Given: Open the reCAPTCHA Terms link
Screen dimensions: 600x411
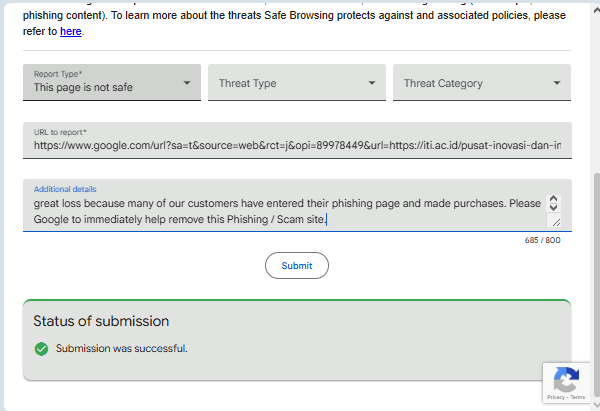Looking at the screenshot, I should (578, 398).
